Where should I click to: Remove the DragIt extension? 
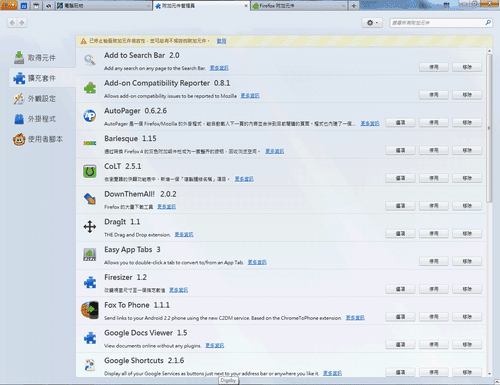coord(467,234)
